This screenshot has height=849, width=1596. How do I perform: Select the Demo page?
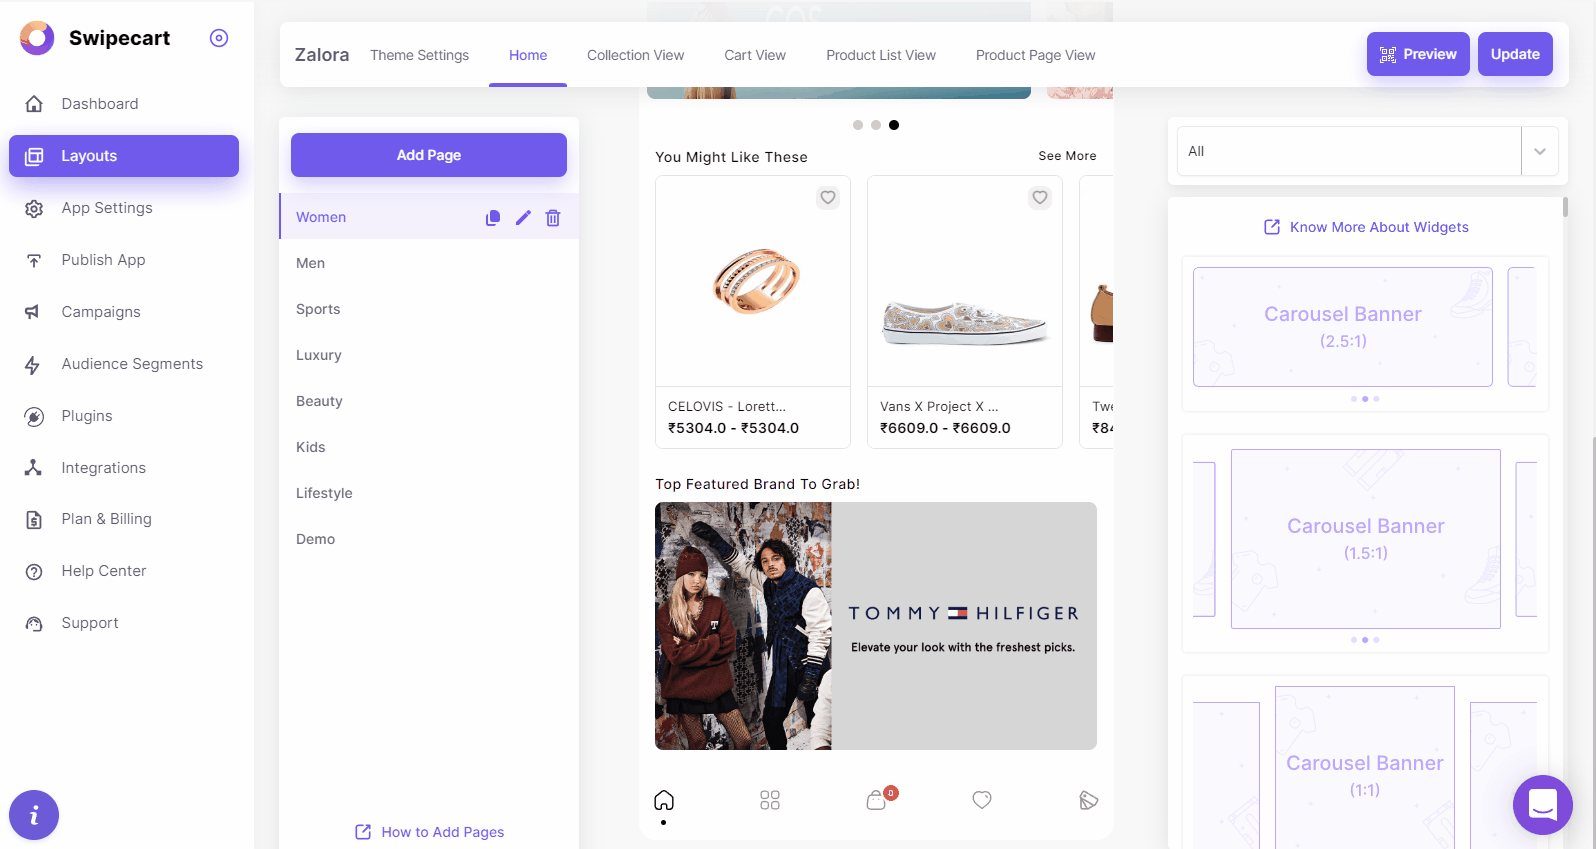429,539
